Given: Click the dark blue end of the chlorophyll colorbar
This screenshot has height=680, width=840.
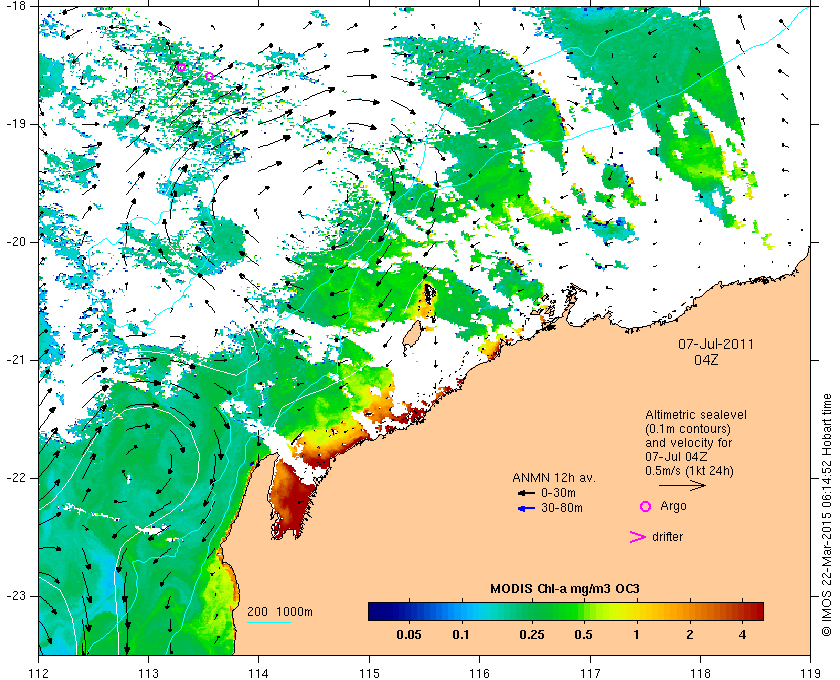Looking at the screenshot, I should click(x=377, y=611).
